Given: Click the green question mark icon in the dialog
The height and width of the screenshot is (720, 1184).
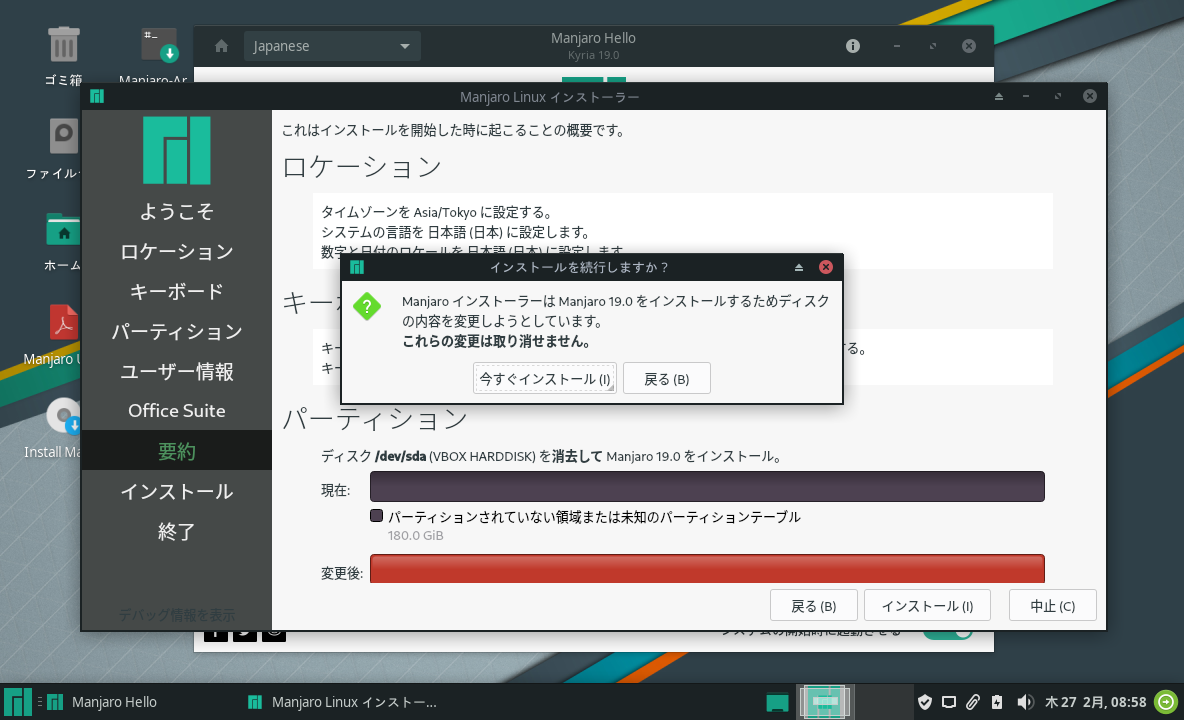Looking at the screenshot, I should [x=367, y=306].
